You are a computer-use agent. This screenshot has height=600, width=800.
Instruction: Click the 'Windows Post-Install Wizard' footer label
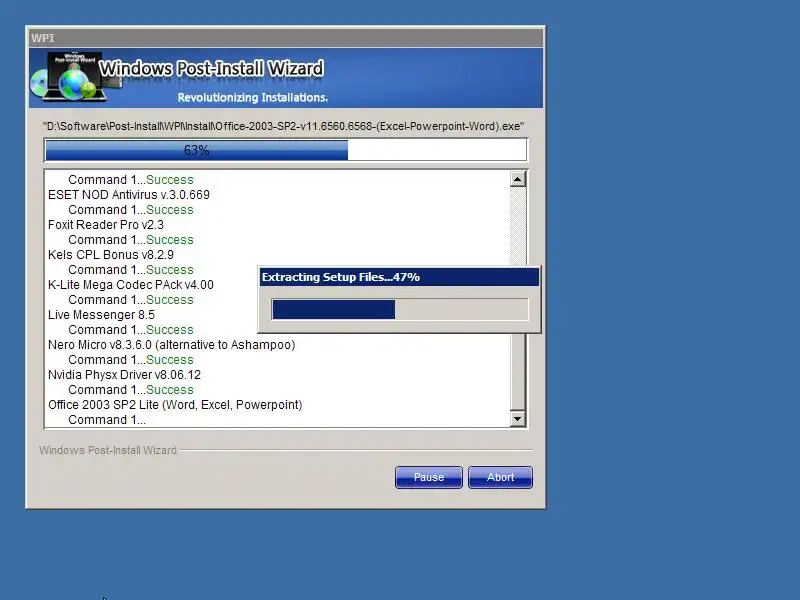(x=108, y=450)
